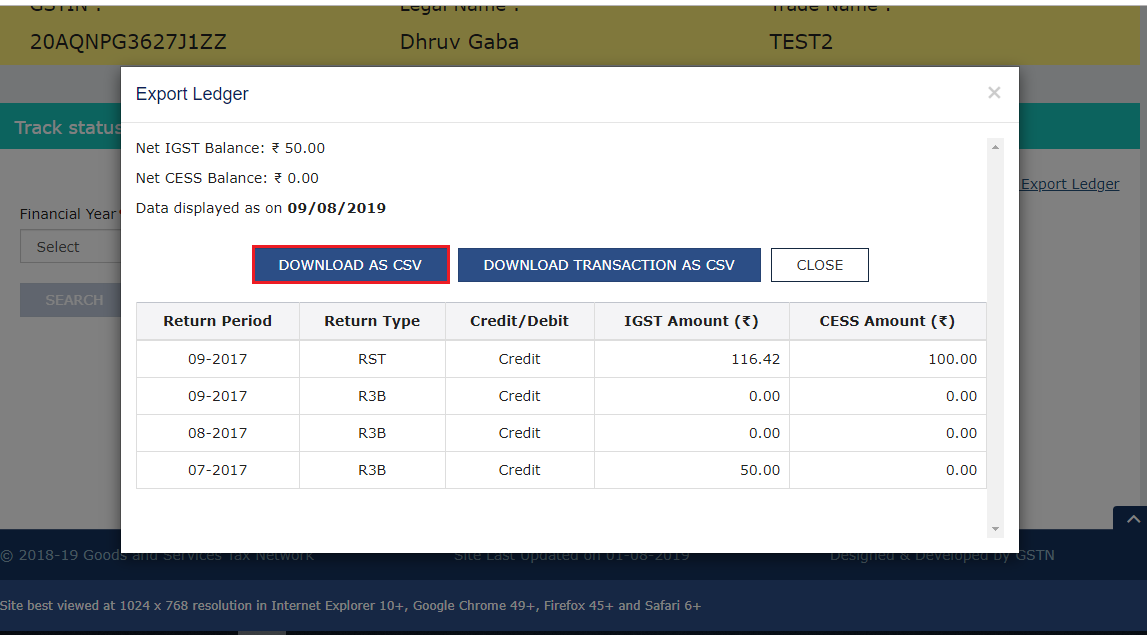
Task: Select the 100.00 CESS amount cell
Action: (887, 359)
